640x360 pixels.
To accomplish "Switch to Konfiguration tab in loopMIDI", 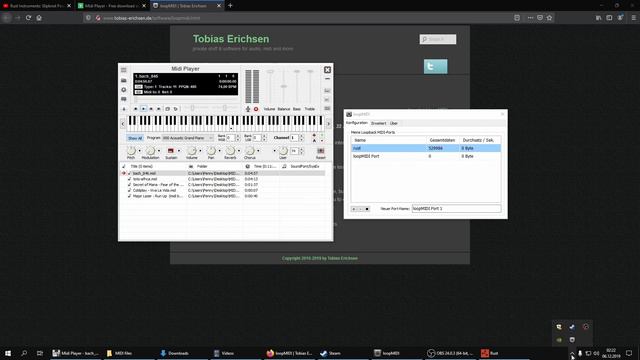I will pos(357,123).
